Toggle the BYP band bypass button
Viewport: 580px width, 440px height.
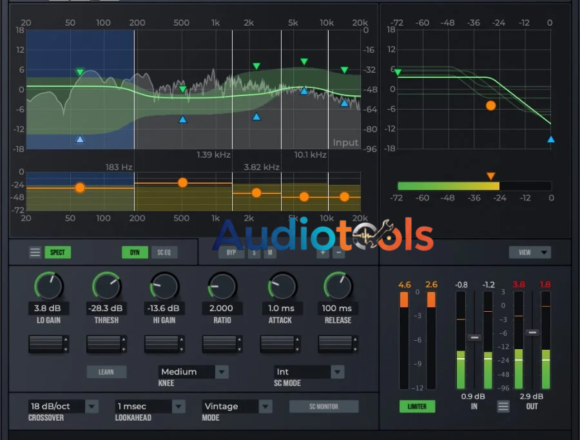pos(231,253)
